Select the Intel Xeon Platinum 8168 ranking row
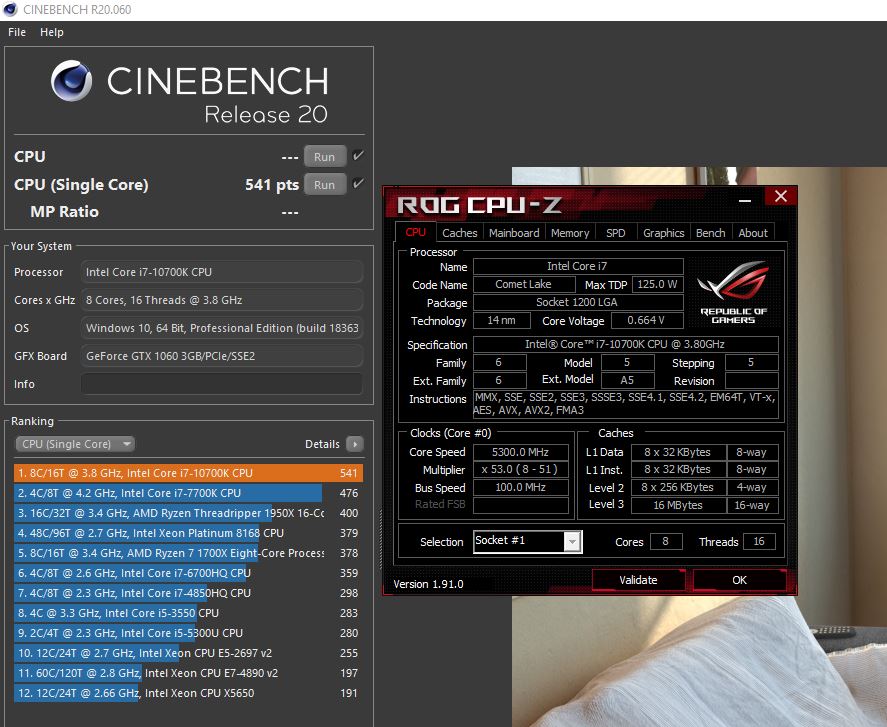This screenshot has width=887, height=727. pyautogui.click(x=188, y=533)
